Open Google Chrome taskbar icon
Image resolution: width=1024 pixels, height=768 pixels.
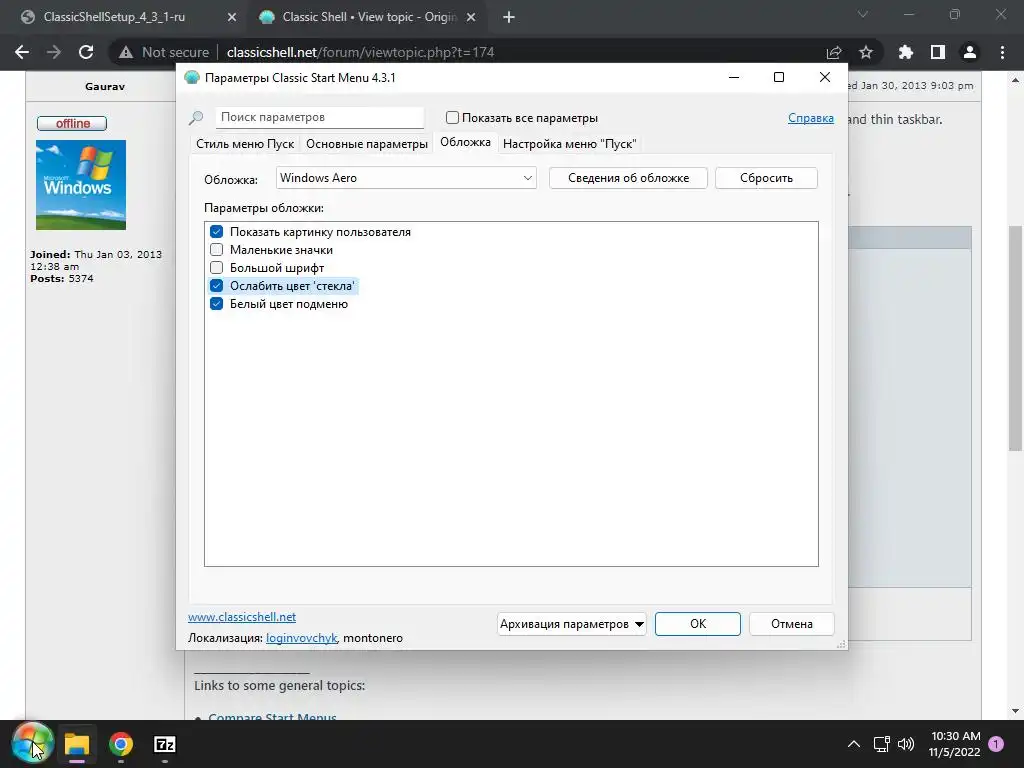(121, 744)
